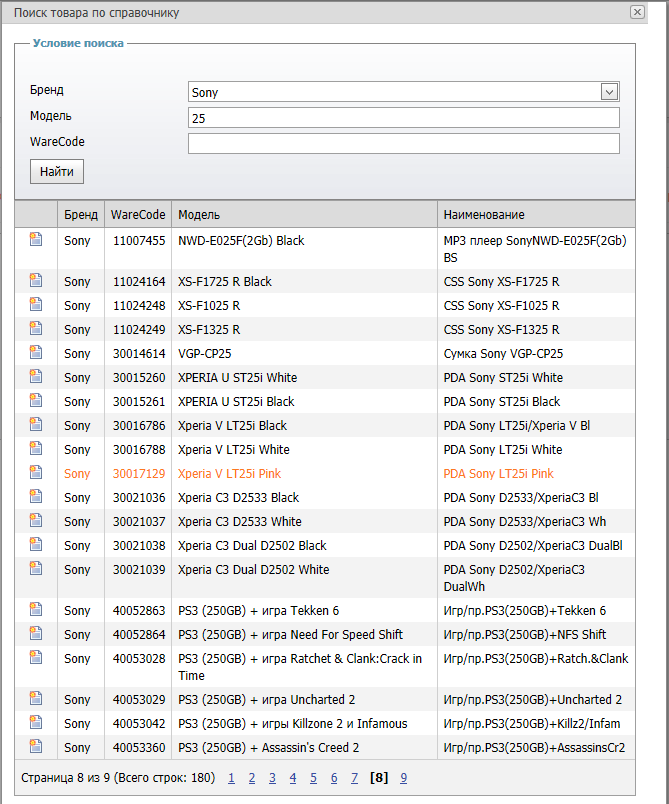Screen dimensions: 669x804
Task: Close the Поиск товара по справочнику dialog
Action: (637, 12)
